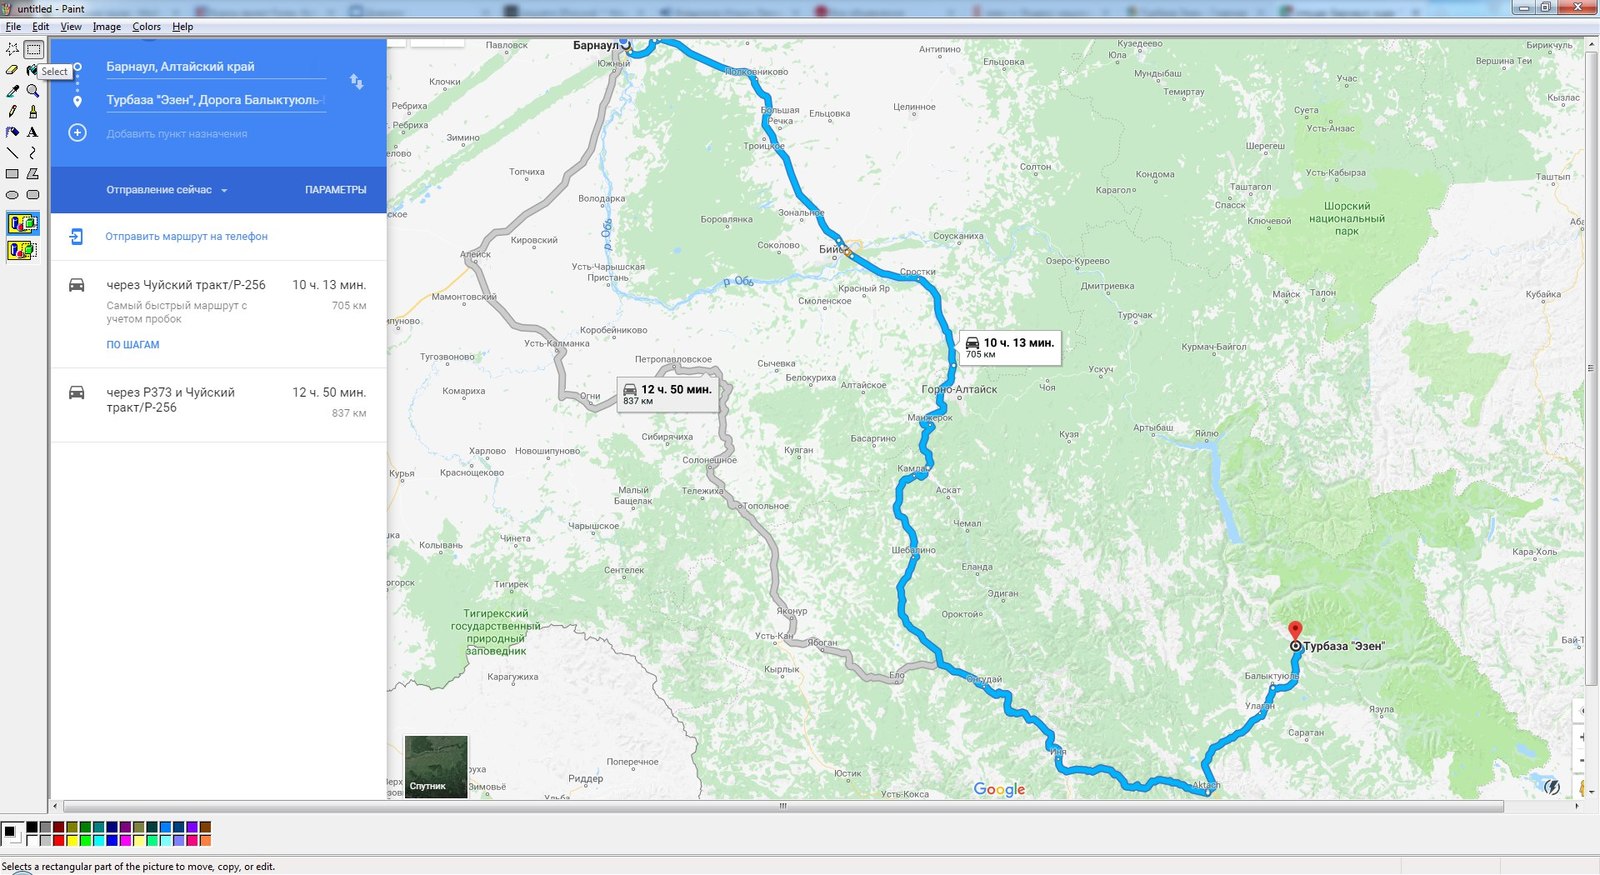Select the Pick Color eyedropper
This screenshot has height=875, width=1600.
tap(12, 91)
